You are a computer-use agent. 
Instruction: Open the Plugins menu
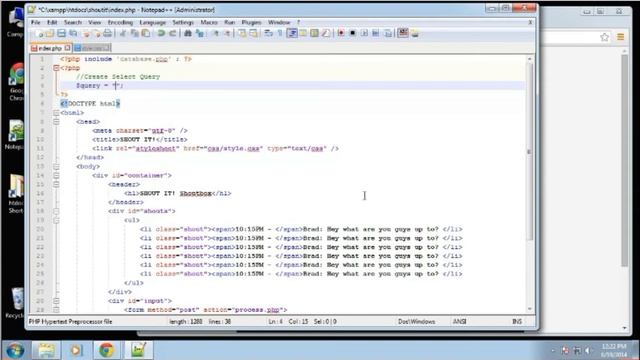[251, 22]
